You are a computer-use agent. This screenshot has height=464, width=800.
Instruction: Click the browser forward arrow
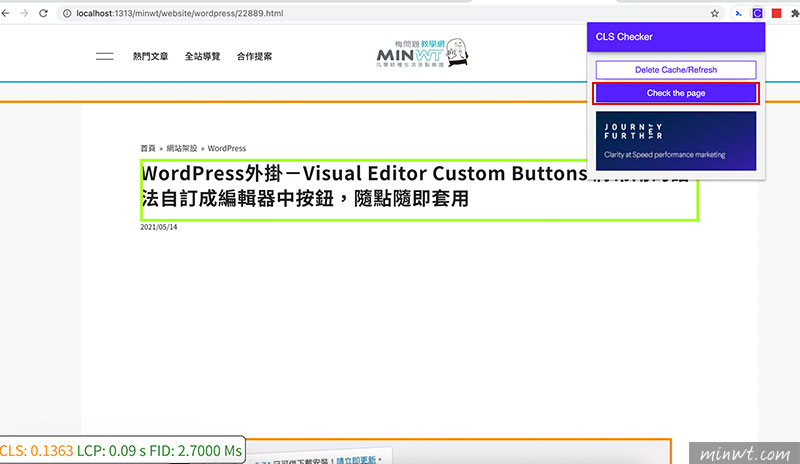pyautogui.click(x=24, y=13)
